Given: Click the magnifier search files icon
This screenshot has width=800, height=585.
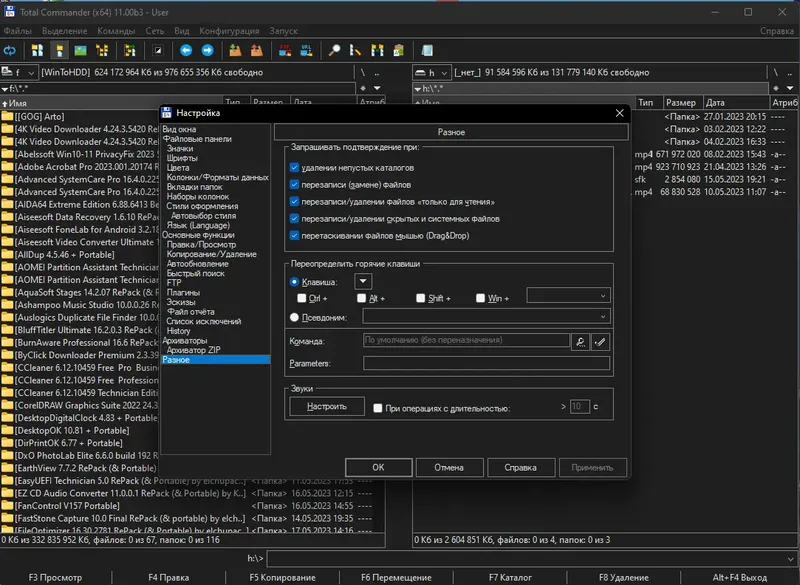Looking at the screenshot, I should tap(335, 49).
